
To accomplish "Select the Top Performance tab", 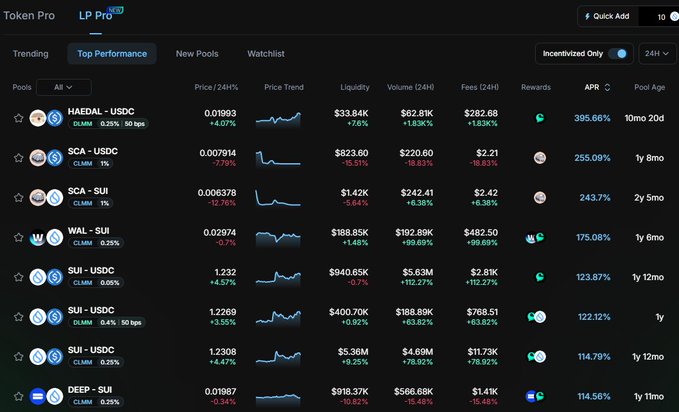I will [x=112, y=54].
